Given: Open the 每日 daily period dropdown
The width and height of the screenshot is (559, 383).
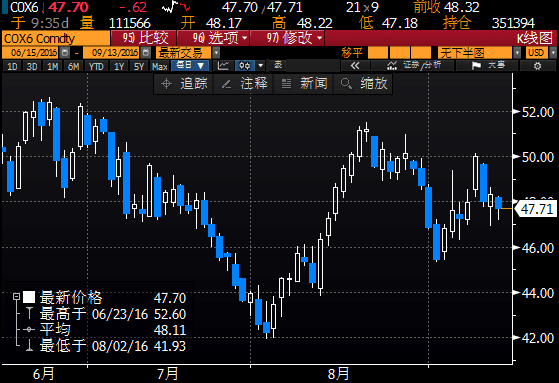Looking at the screenshot, I should pyautogui.click(x=190, y=66).
